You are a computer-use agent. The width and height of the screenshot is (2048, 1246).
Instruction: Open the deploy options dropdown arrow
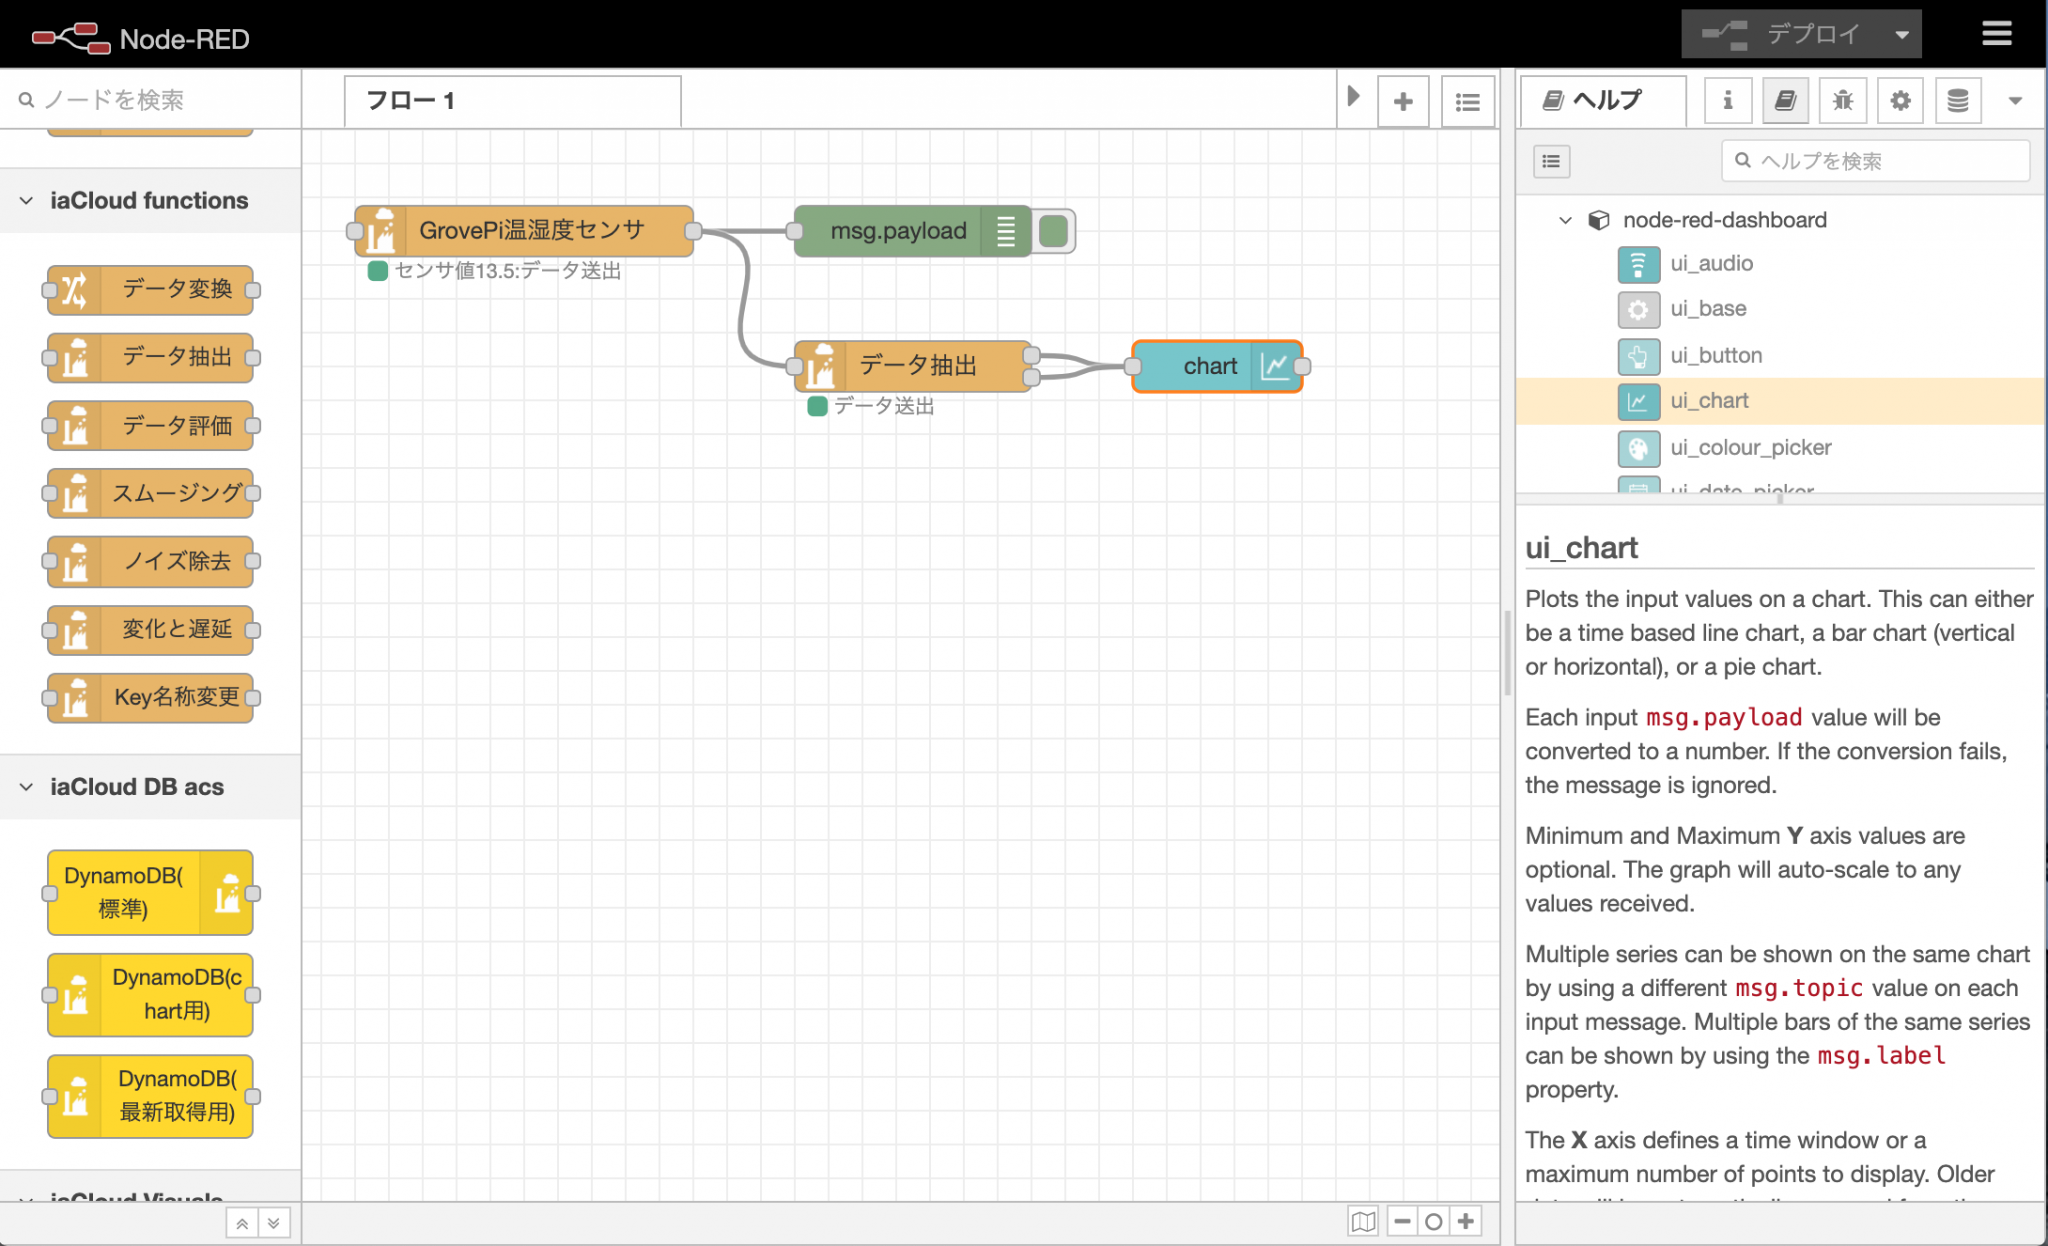pyautogui.click(x=1901, y=35)
